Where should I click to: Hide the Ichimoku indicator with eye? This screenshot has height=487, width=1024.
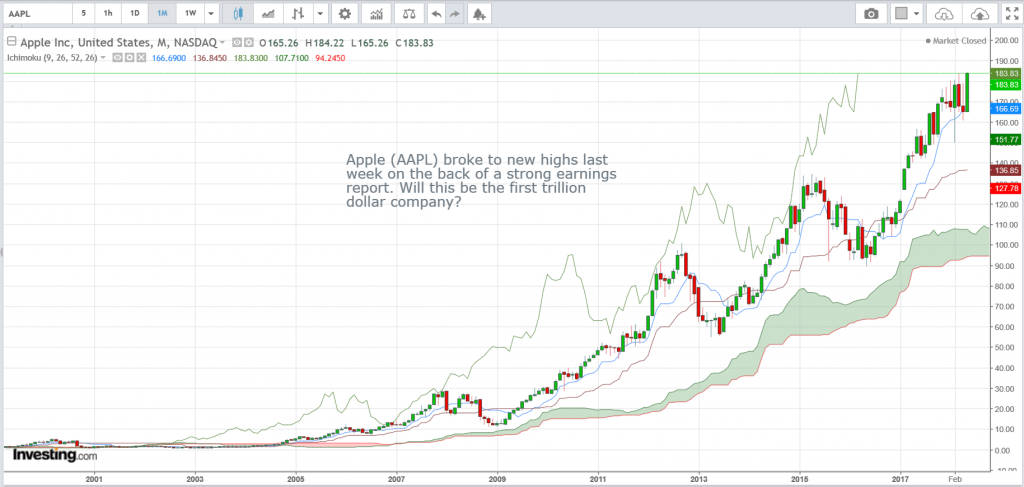(117, 57)
